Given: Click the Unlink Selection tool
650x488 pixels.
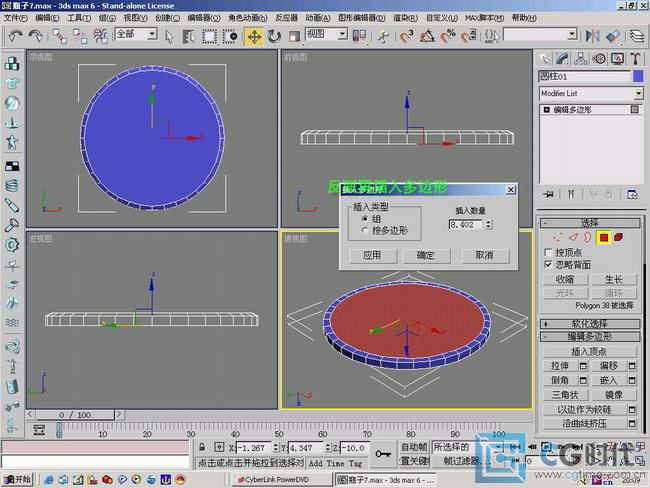Looking at the screenshot, I should click(x=80, y=36).
